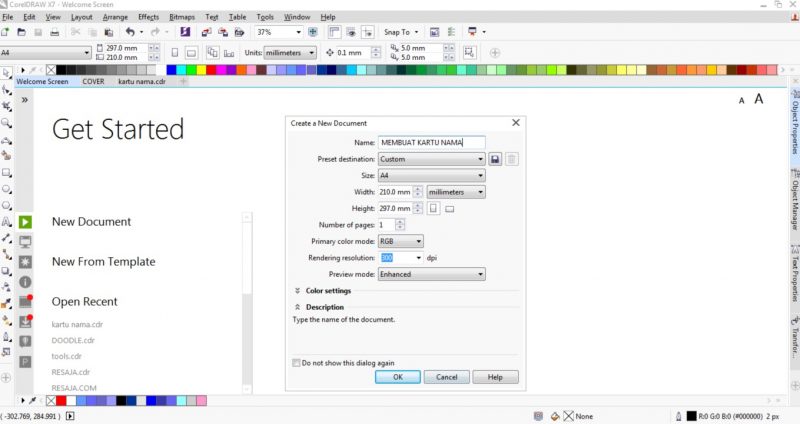The height and width of the screenshot is (424, 800).
Task: Switch to the COVER document tab
Action: [93, 82]
